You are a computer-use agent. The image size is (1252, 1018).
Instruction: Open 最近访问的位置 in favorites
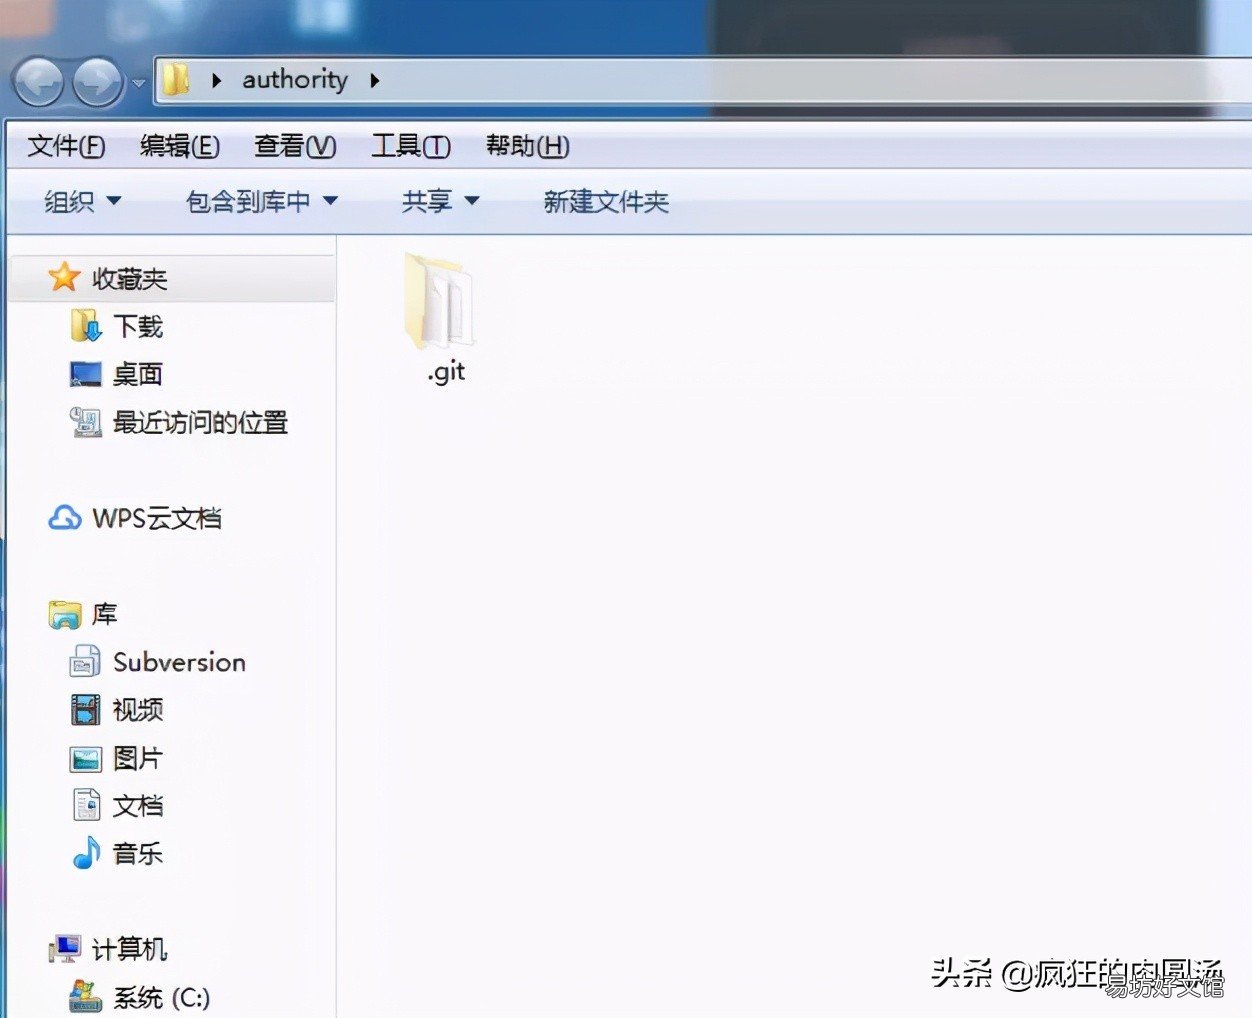pyautogui.click(x=200, y=422)
